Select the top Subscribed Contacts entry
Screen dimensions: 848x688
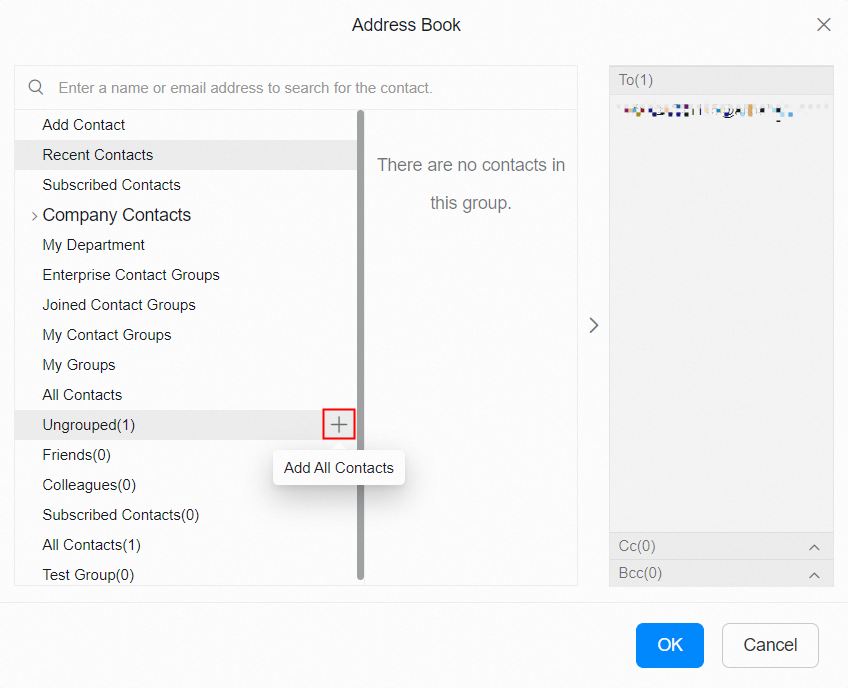coord(111,185)
